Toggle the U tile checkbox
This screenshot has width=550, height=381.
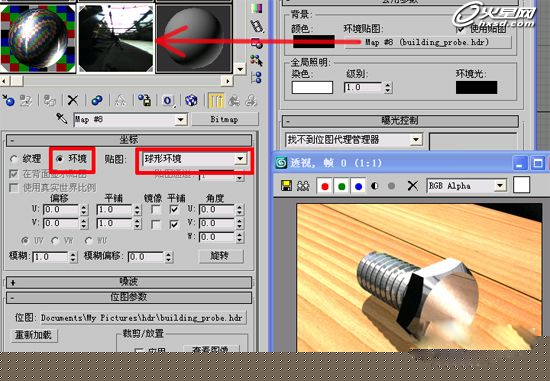[x=174, y=210]
